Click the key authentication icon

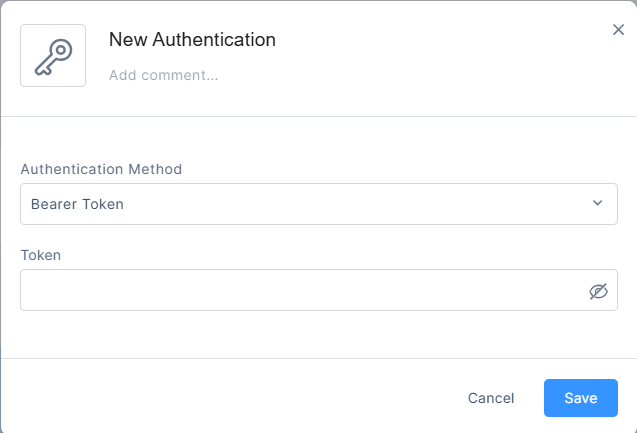tap(53, 56)
